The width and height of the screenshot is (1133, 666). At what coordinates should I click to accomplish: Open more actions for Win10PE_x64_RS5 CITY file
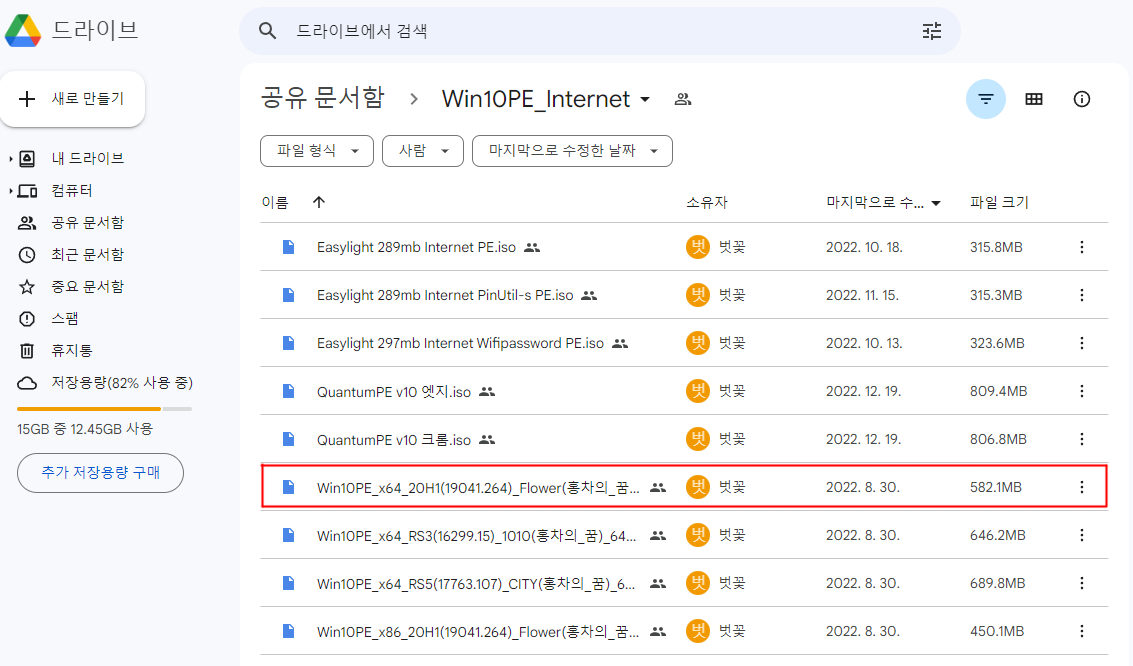pyautogui.click(x=1082, y=583)
